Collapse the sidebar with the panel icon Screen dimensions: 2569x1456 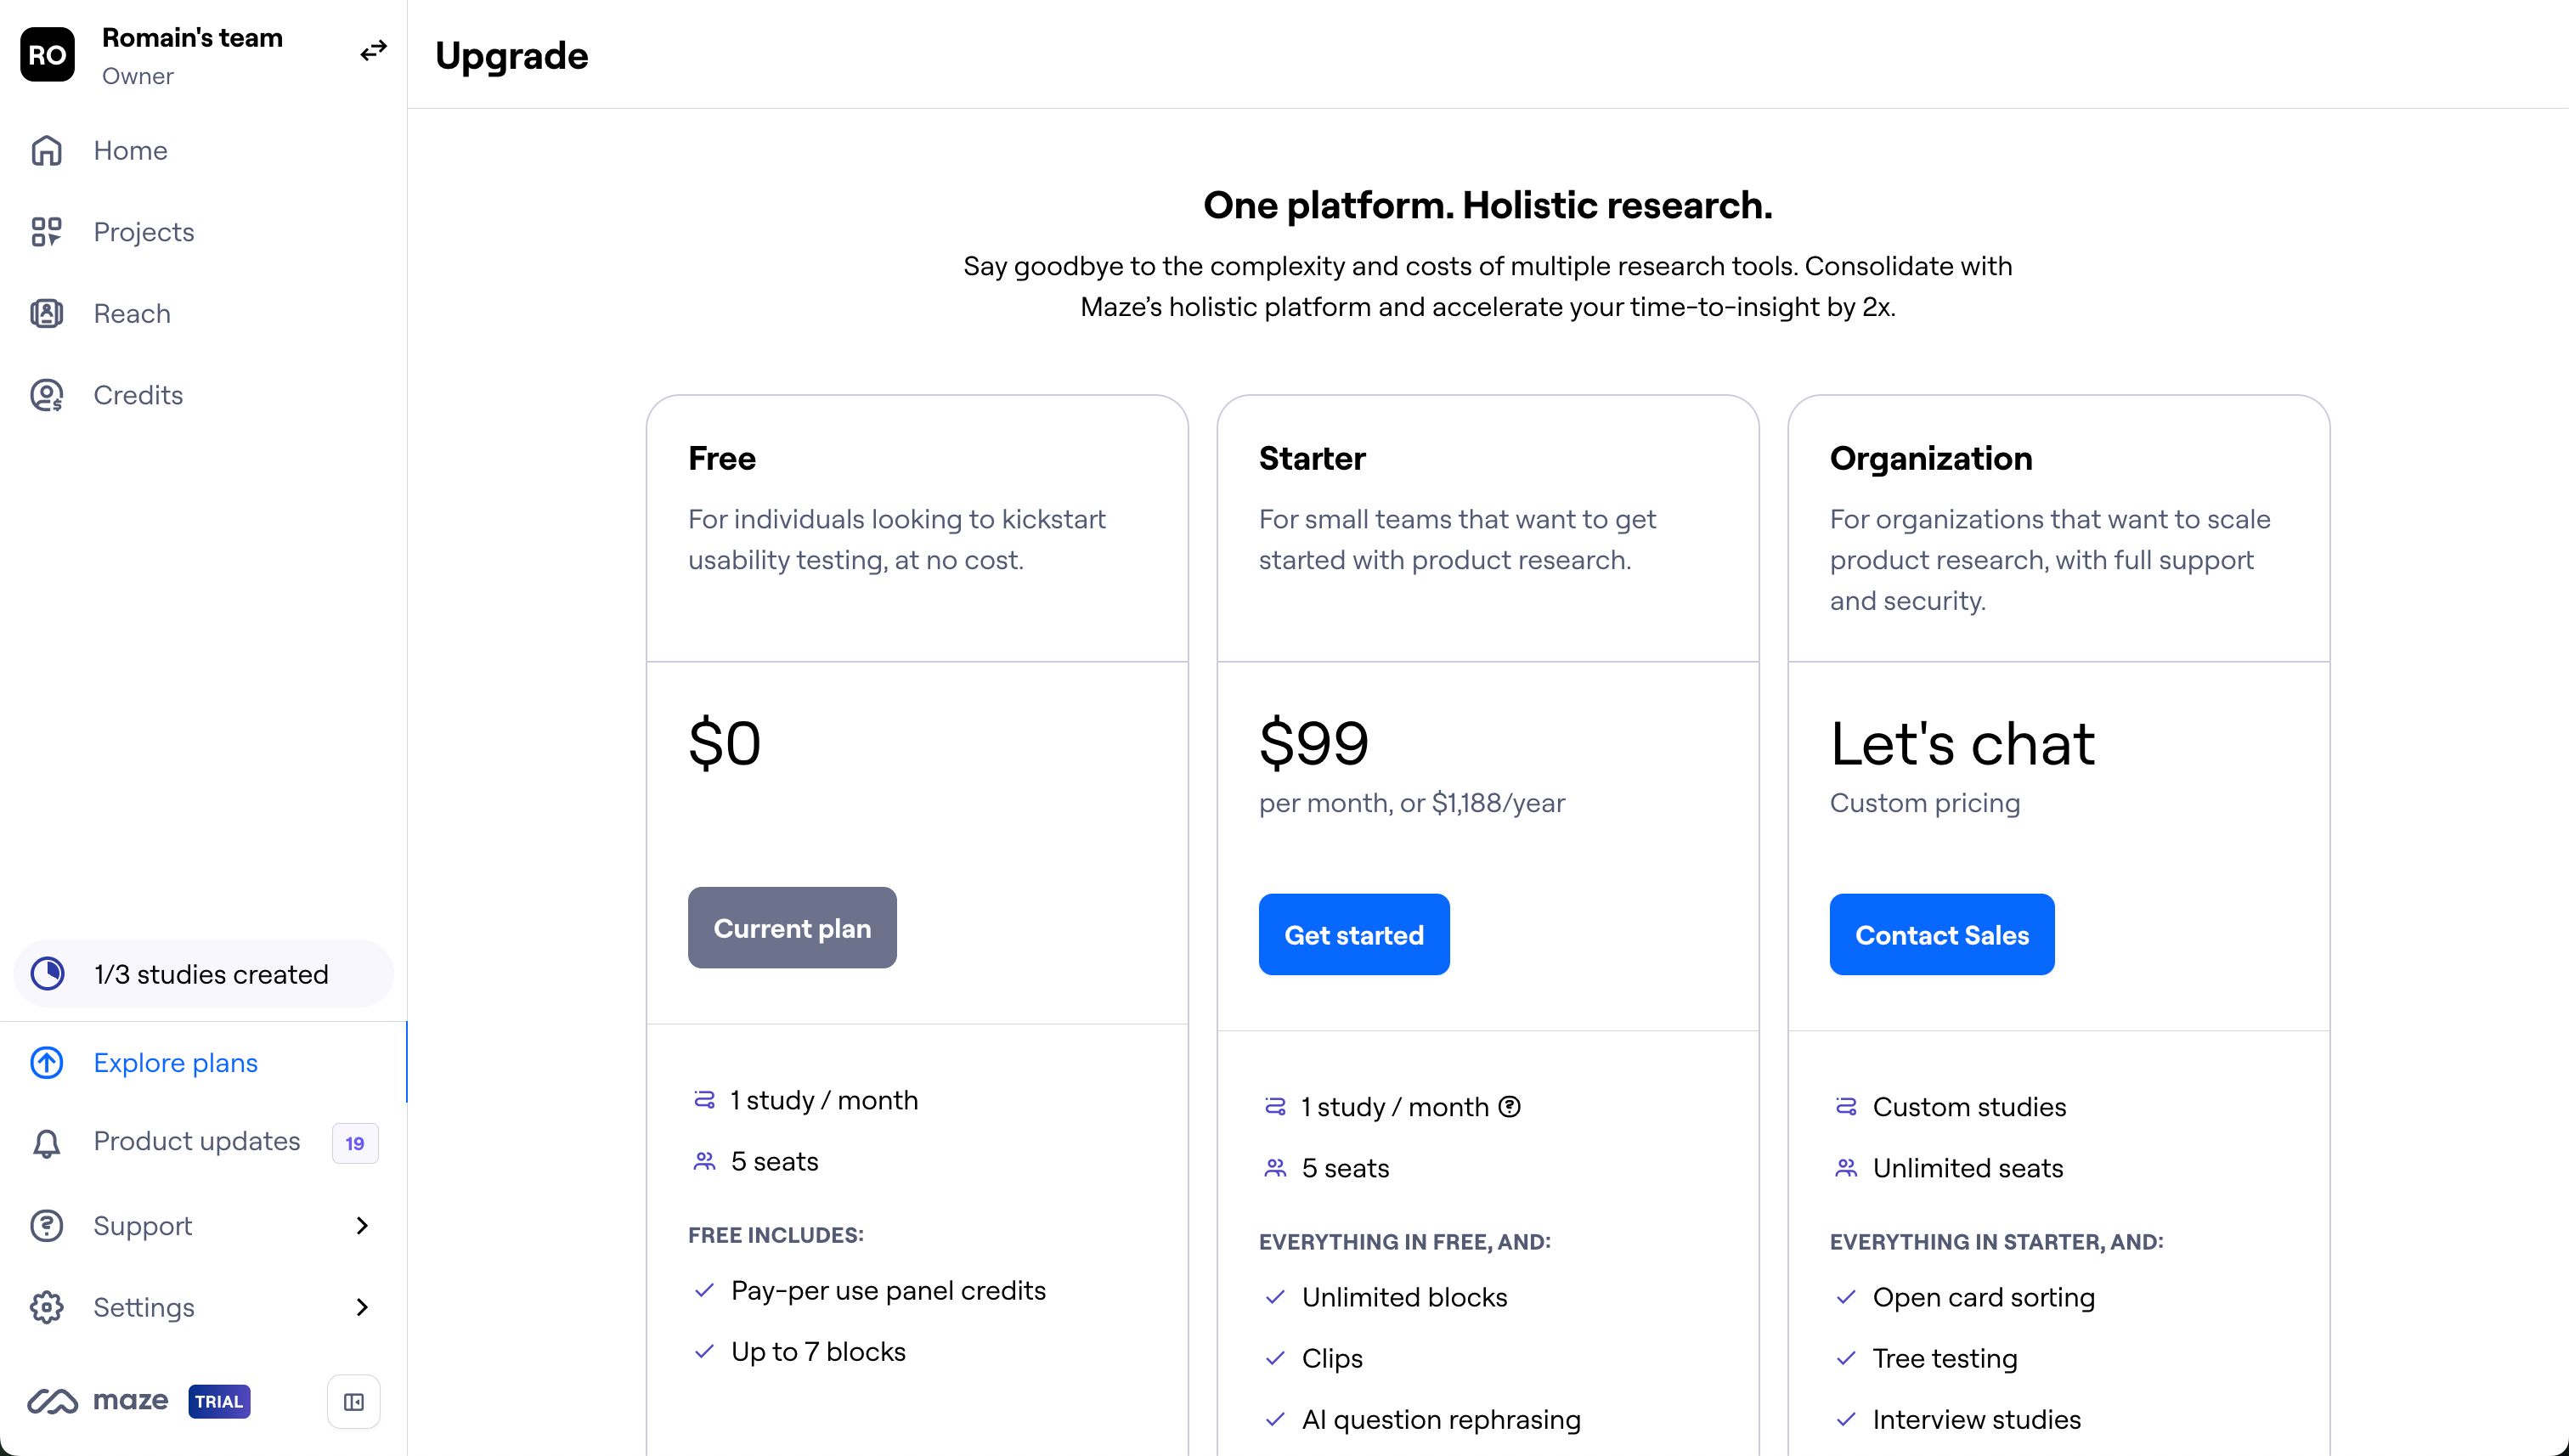pyautogui.click(x=354, y=1402)
